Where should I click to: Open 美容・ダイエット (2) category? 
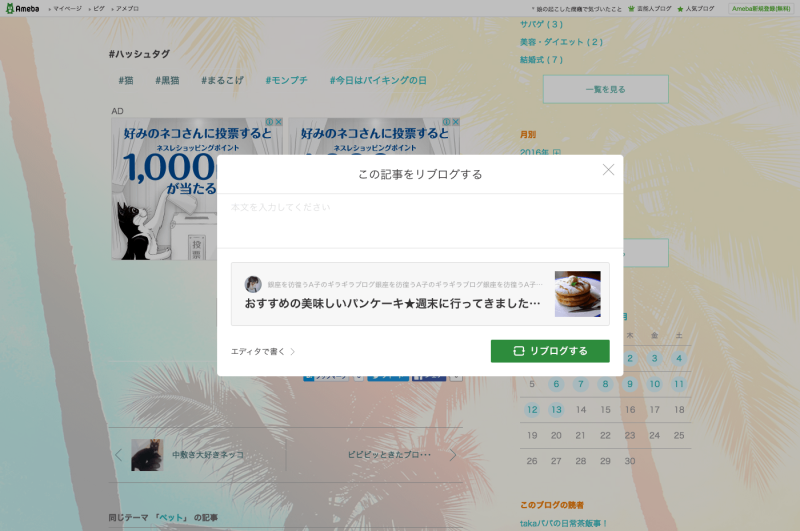pos(561,42)
